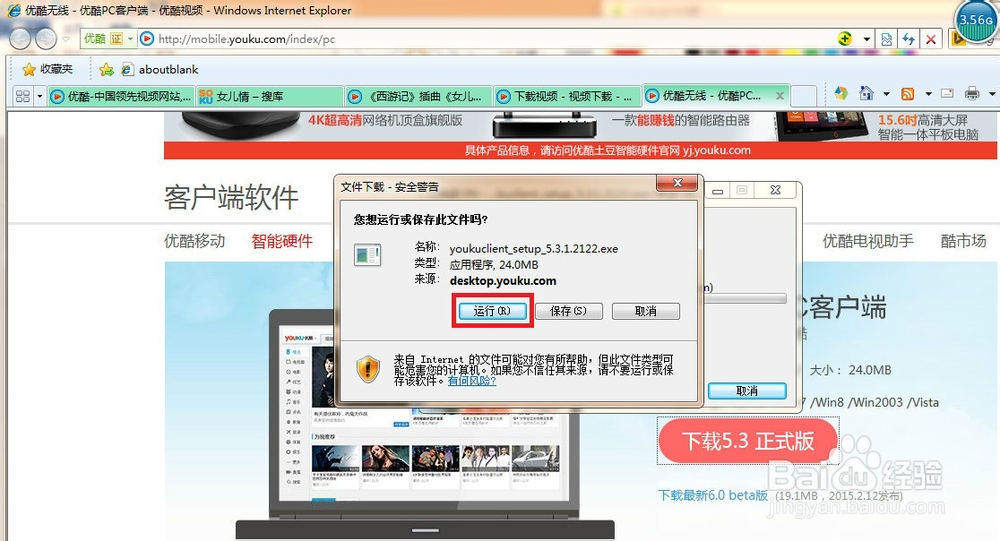Switch to the 《西游记》插曲 tab
The height and width of the screenshot is (541, 1000).
pos(418,96)
